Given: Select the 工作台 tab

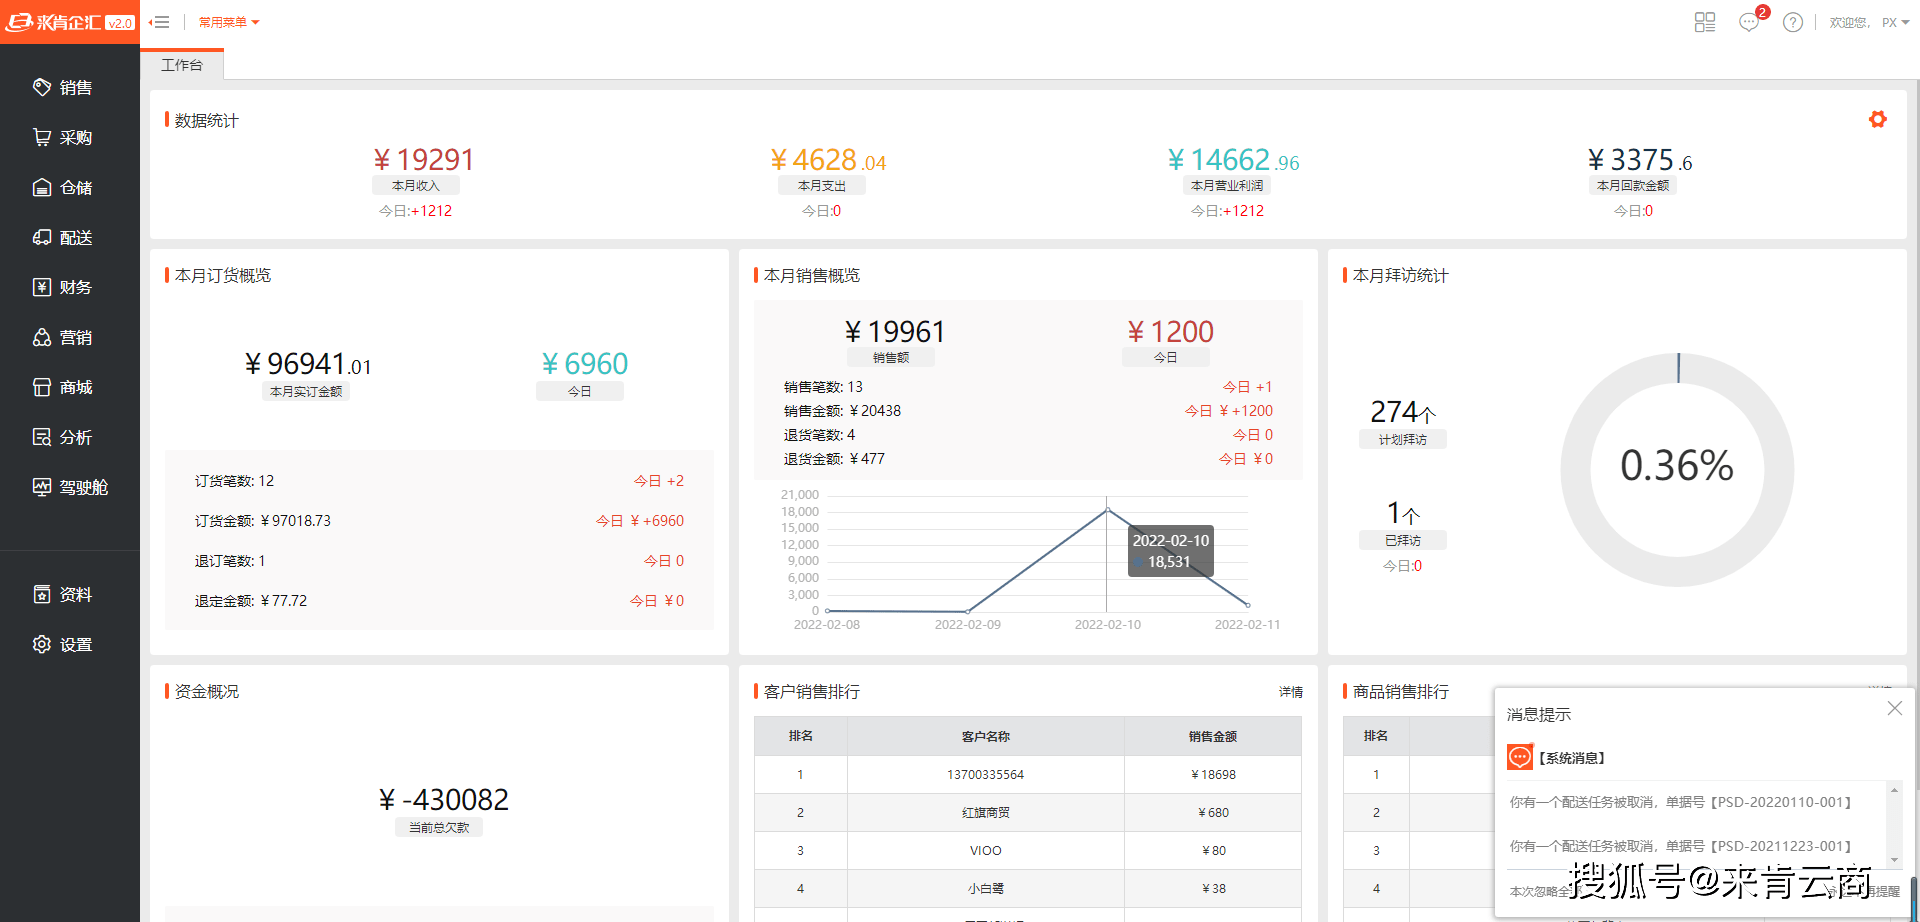Looking at the screenshot, I should (x=182, y=65).
